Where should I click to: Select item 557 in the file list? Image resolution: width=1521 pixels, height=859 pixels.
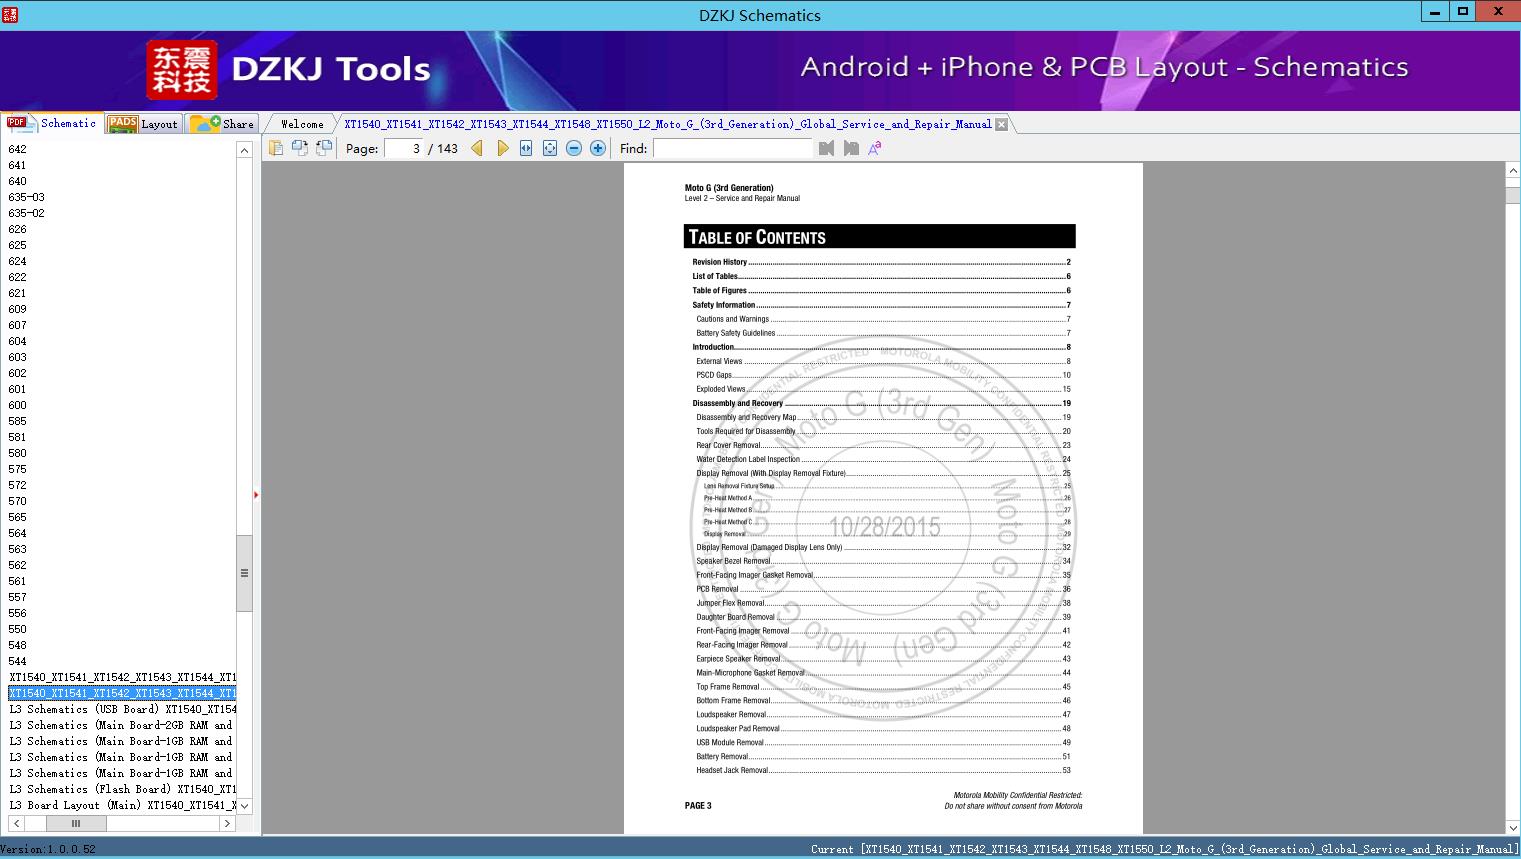pyautogui.click(x=18, y=597)
